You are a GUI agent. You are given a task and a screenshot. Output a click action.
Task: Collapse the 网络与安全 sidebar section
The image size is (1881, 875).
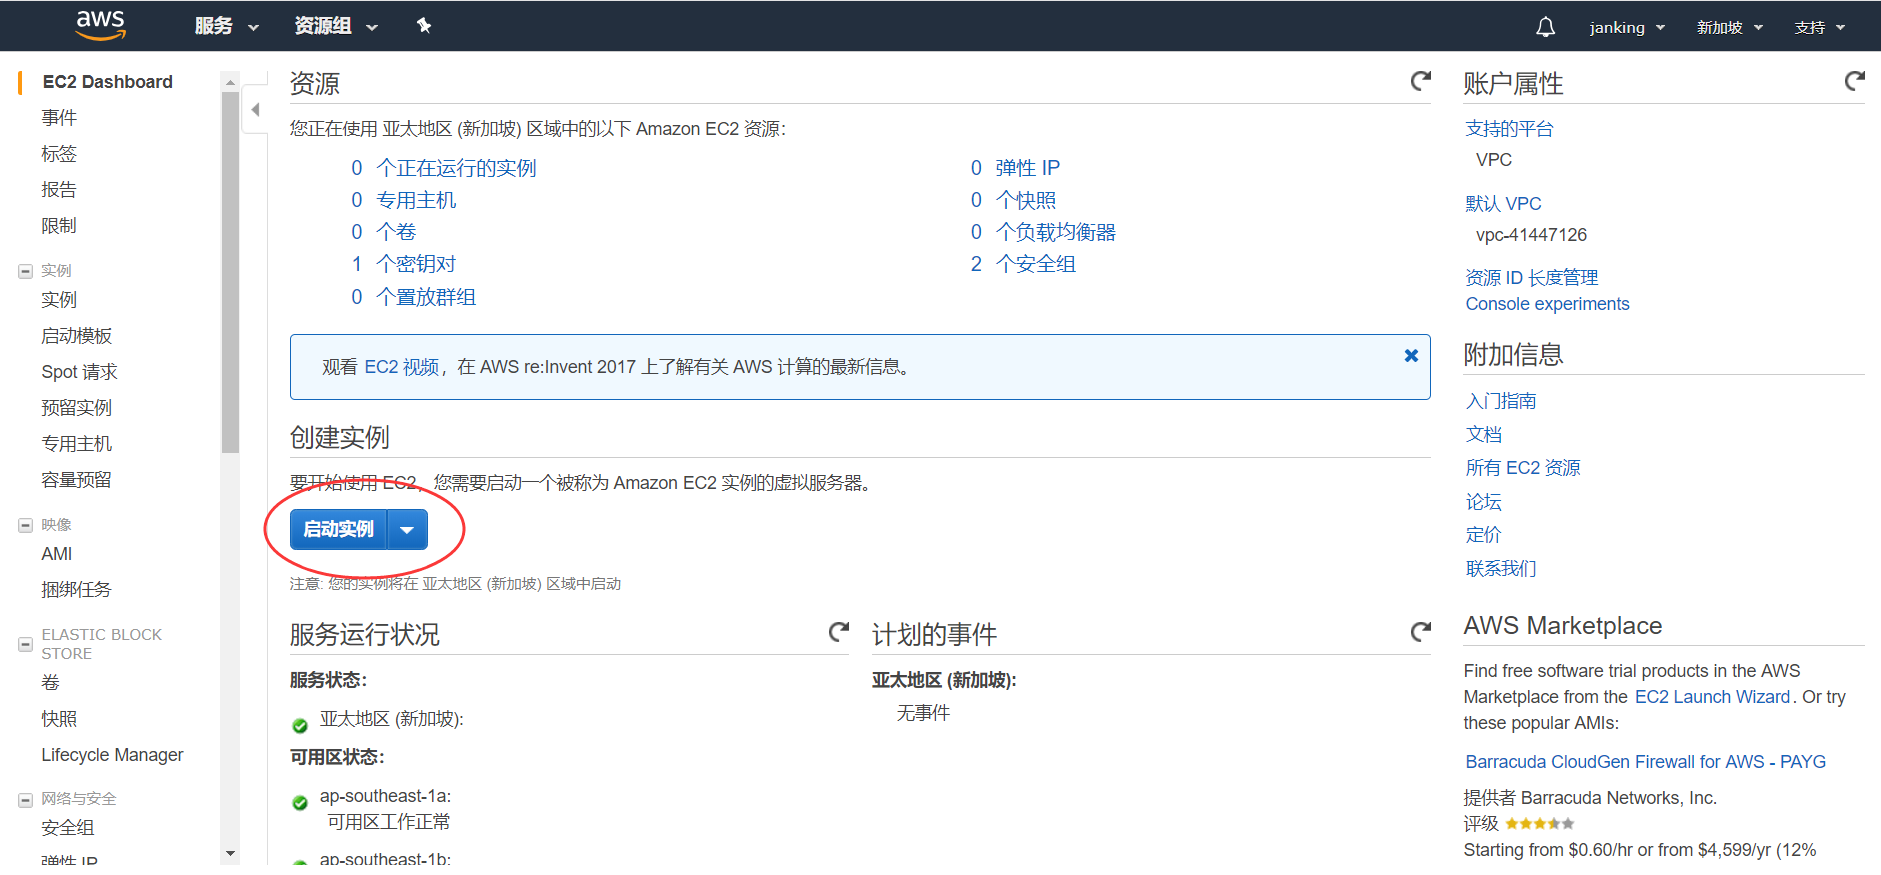[26, 800]
